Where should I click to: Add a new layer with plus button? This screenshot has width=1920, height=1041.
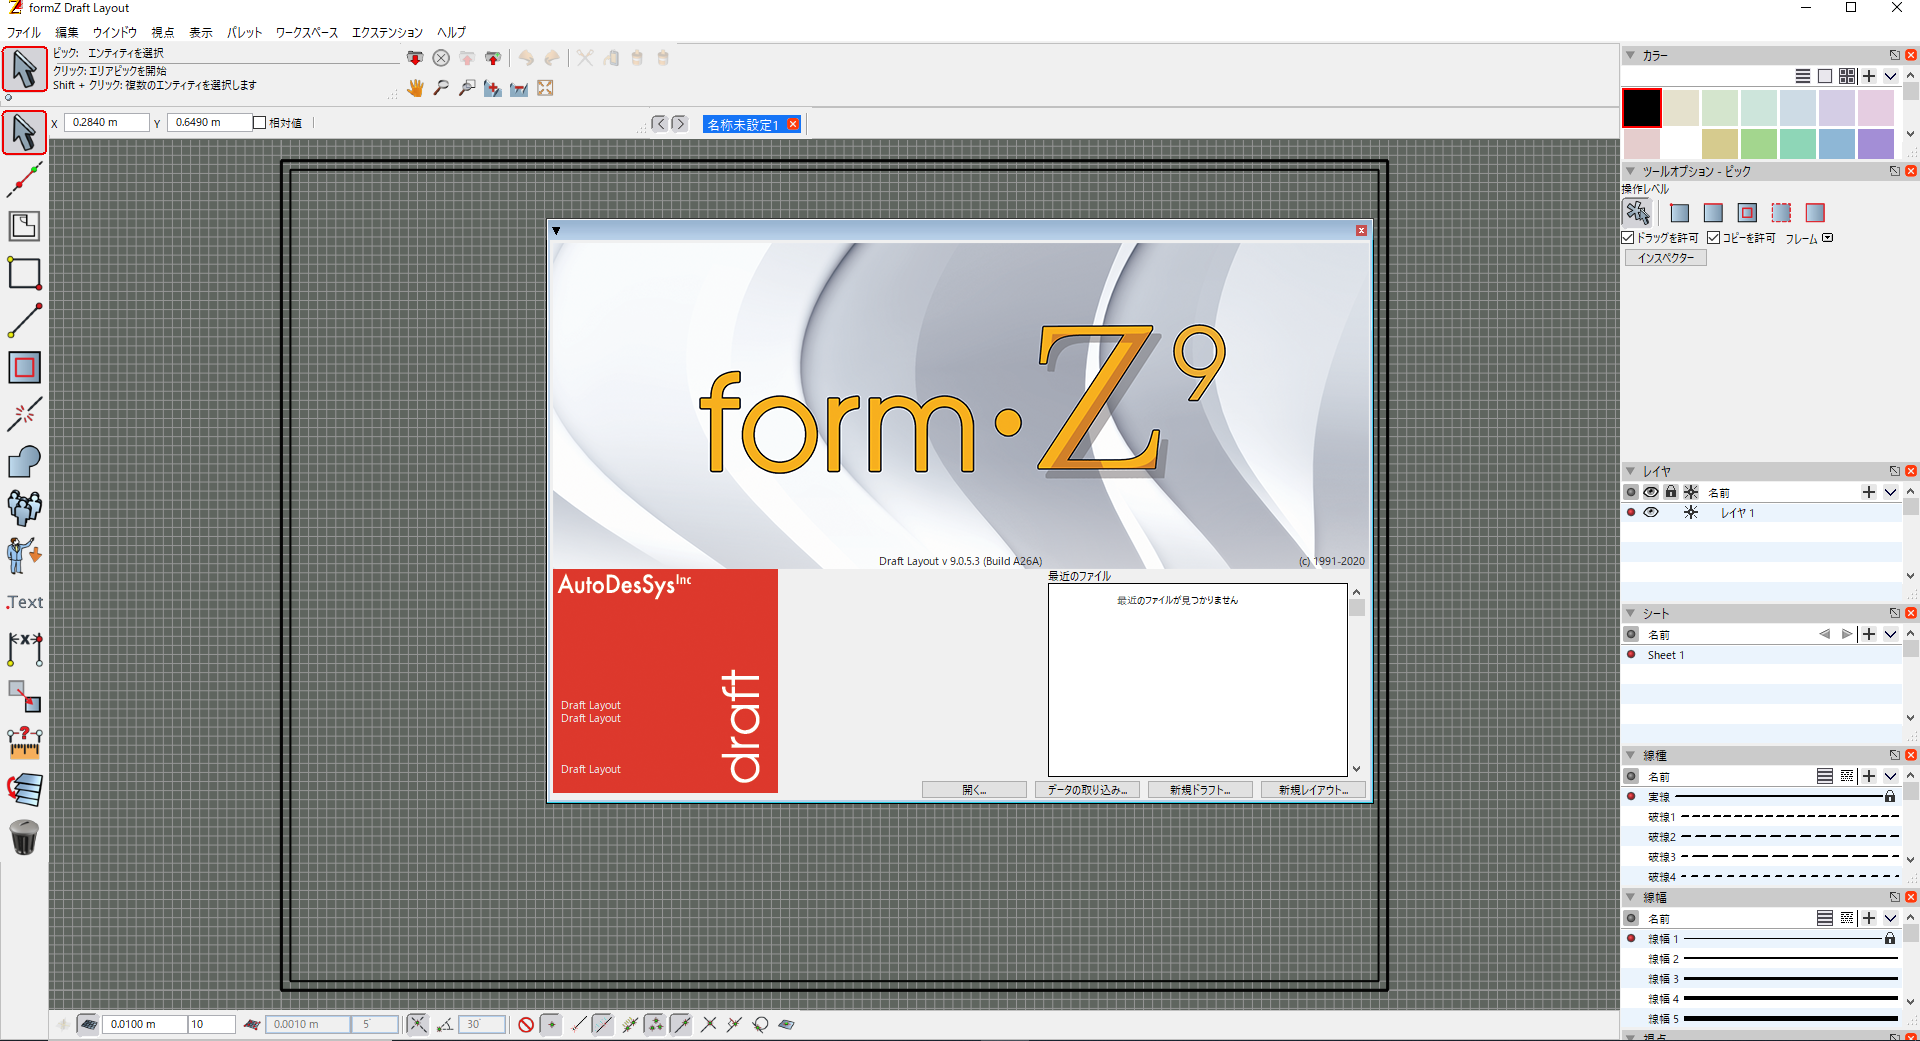pos(1868,492)
